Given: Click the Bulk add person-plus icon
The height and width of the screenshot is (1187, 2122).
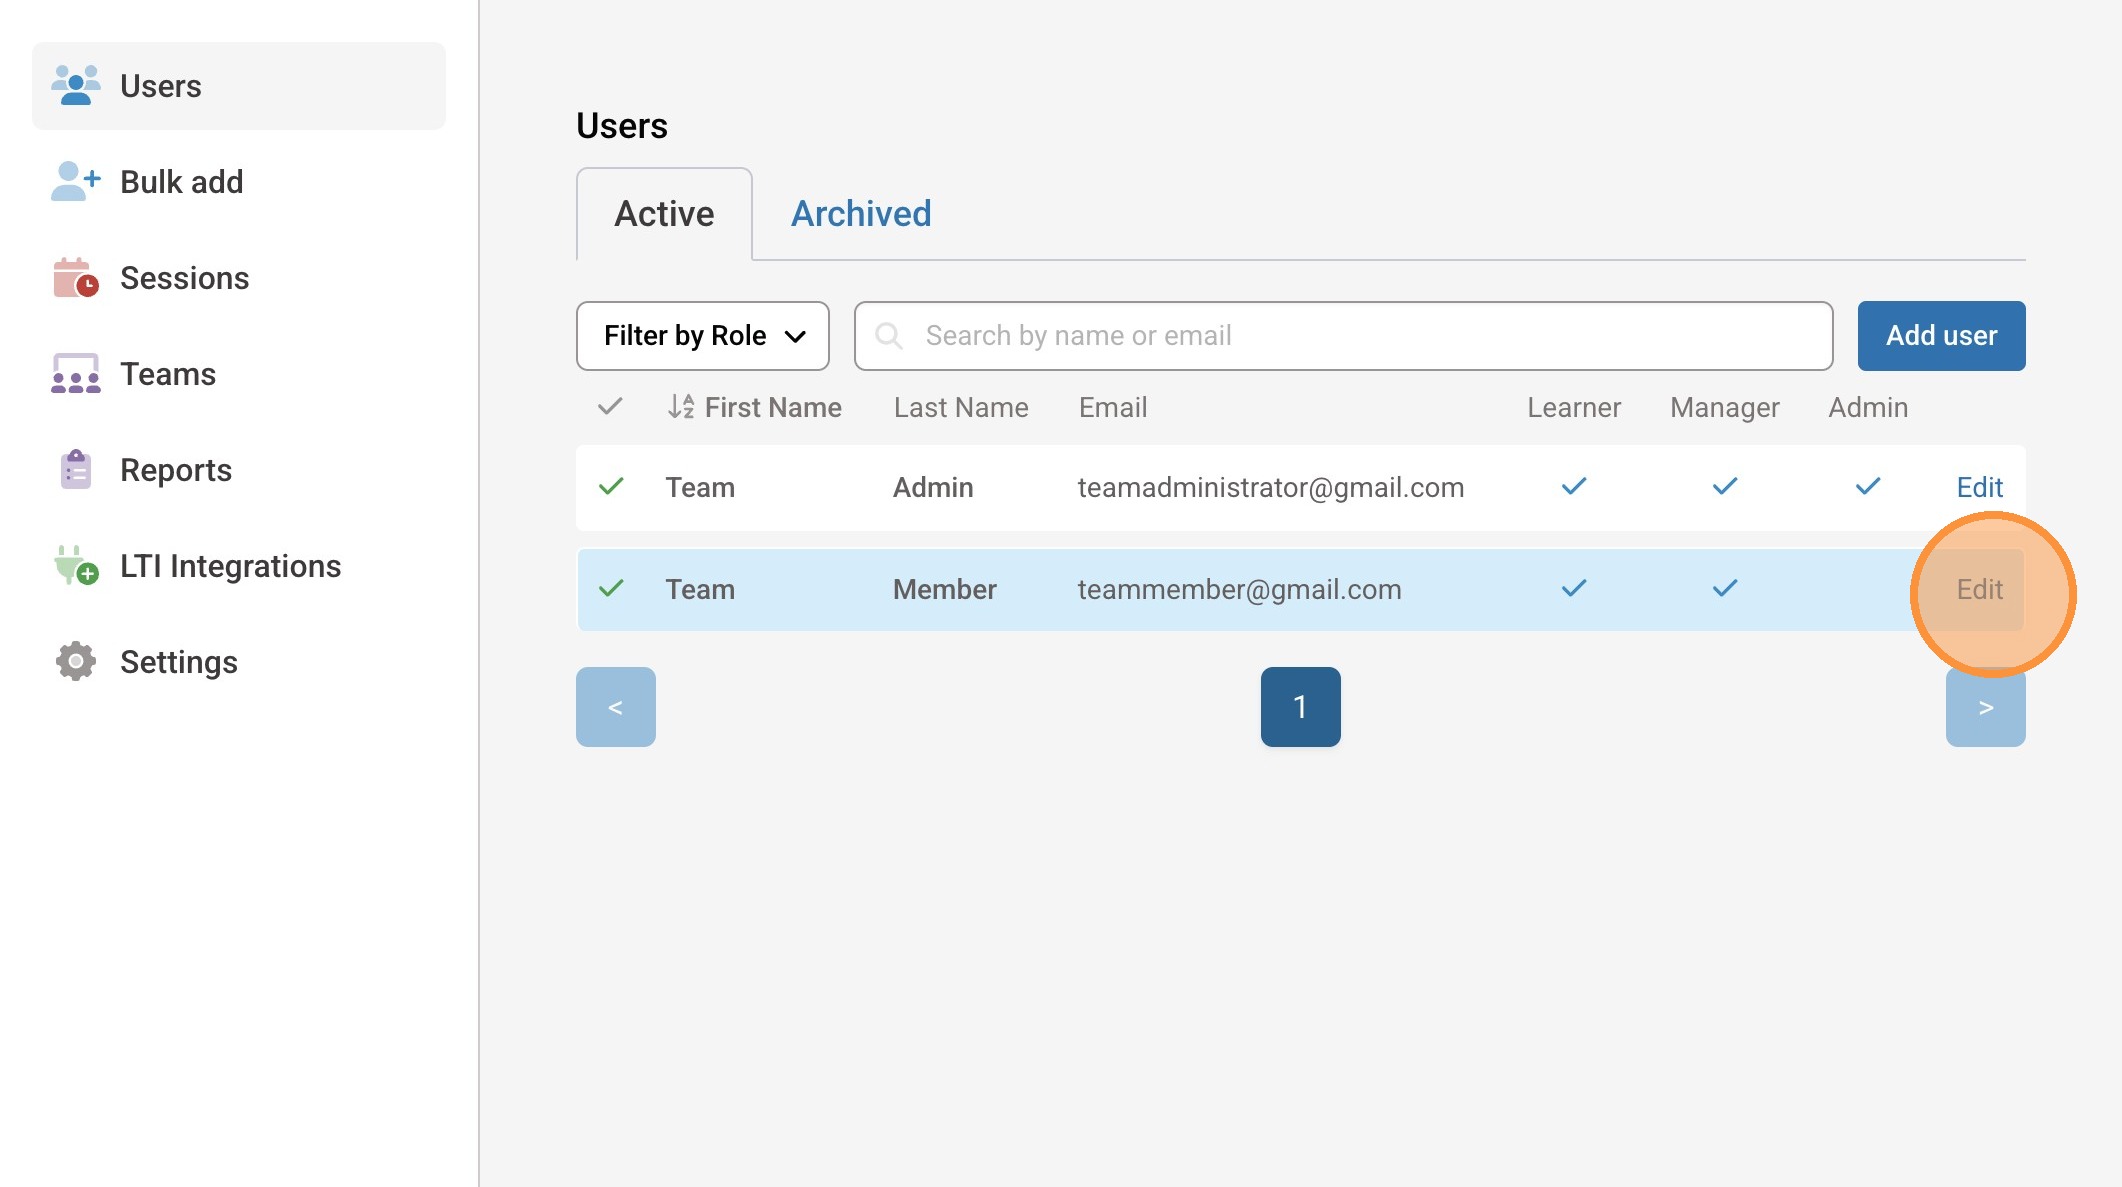Looking at the screenshot, I should pos(76,182).
